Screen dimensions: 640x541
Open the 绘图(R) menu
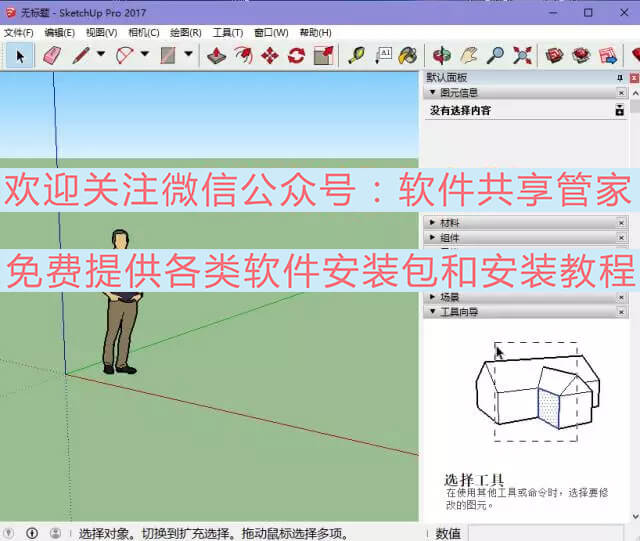[186, 33]
